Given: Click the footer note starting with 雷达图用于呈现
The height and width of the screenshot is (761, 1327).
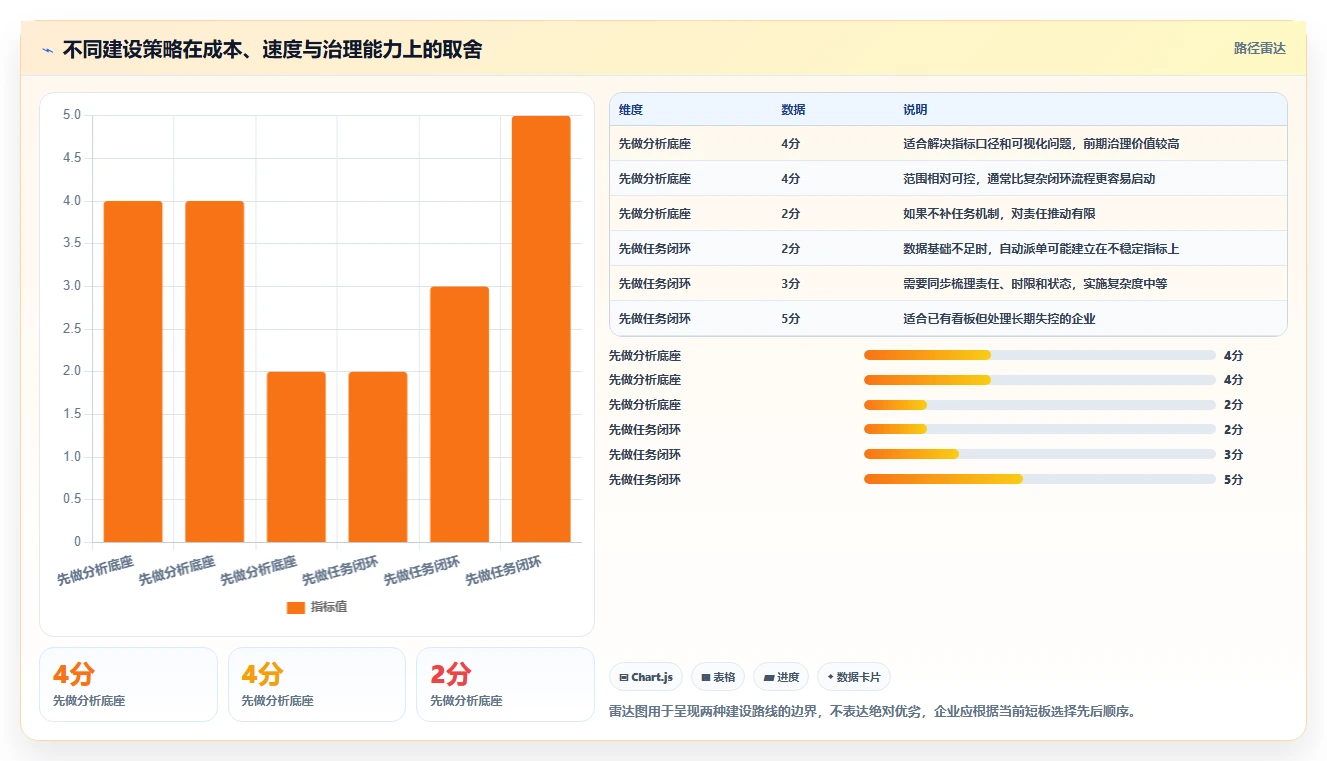Looking at the screenshot, I should point(875,712).
